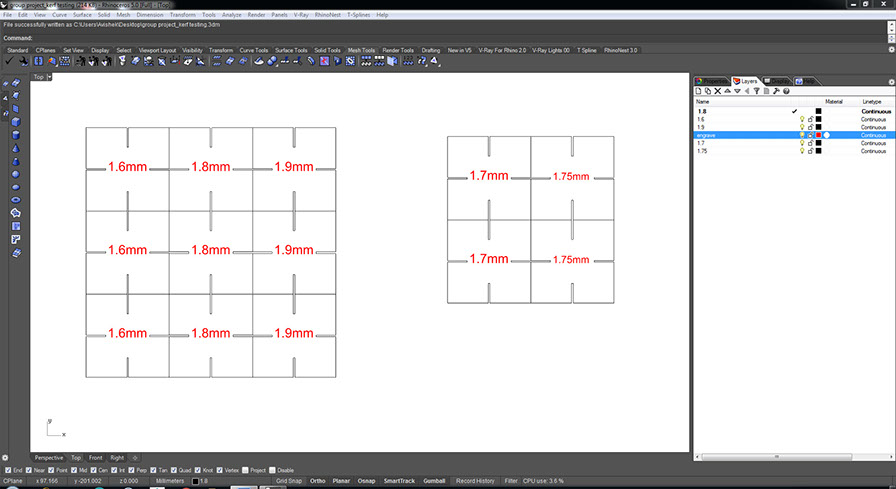Select the cylinder tool in left sidebar
The width and height of the screenshot is (896, 489).
(x=16, y=135)
